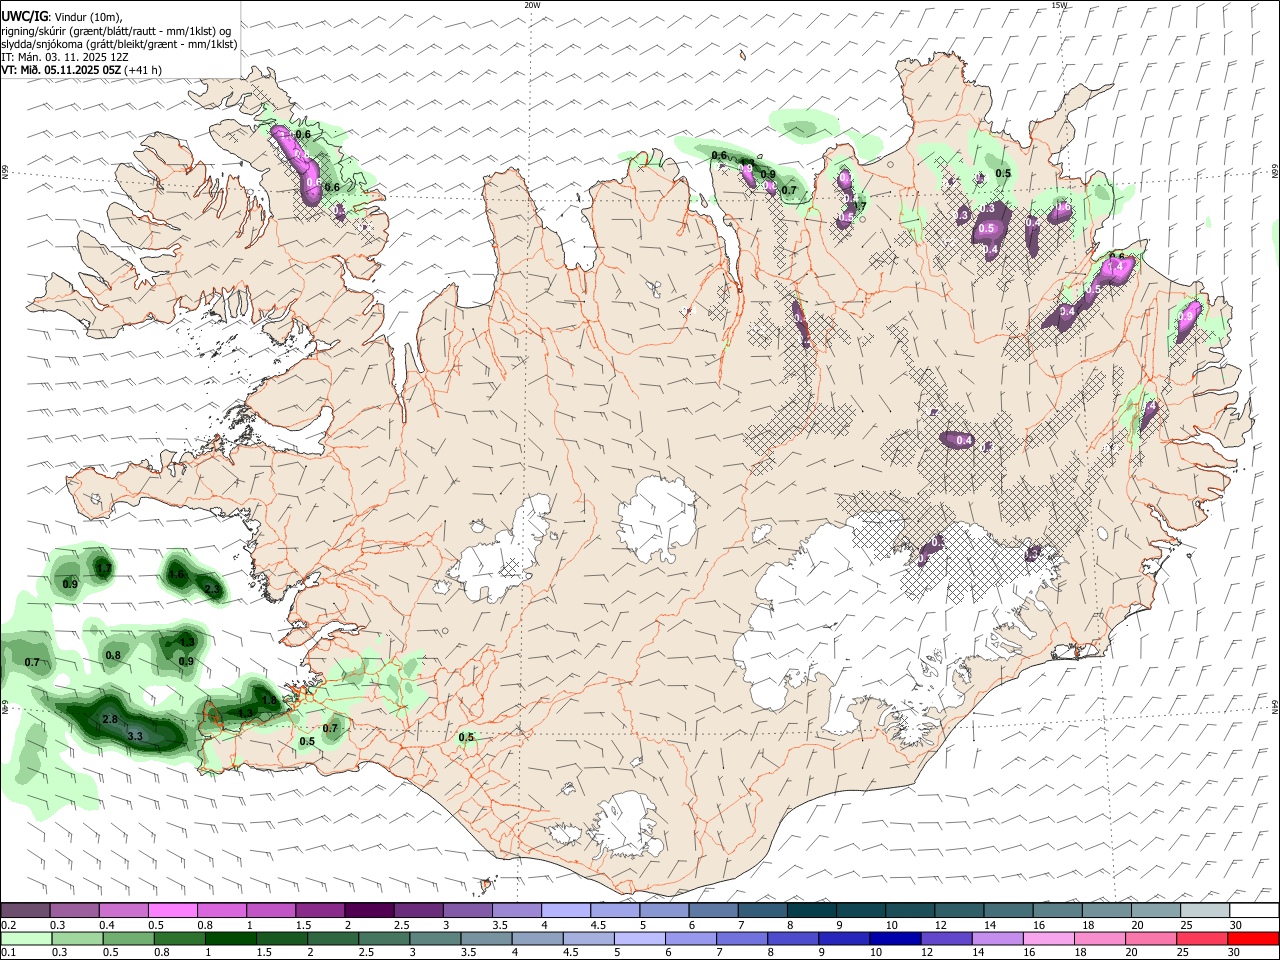The image size is (1280, 960).
Task: Pick the deep navy 10–12 rain legend swatch
Action: click(895, 939)
